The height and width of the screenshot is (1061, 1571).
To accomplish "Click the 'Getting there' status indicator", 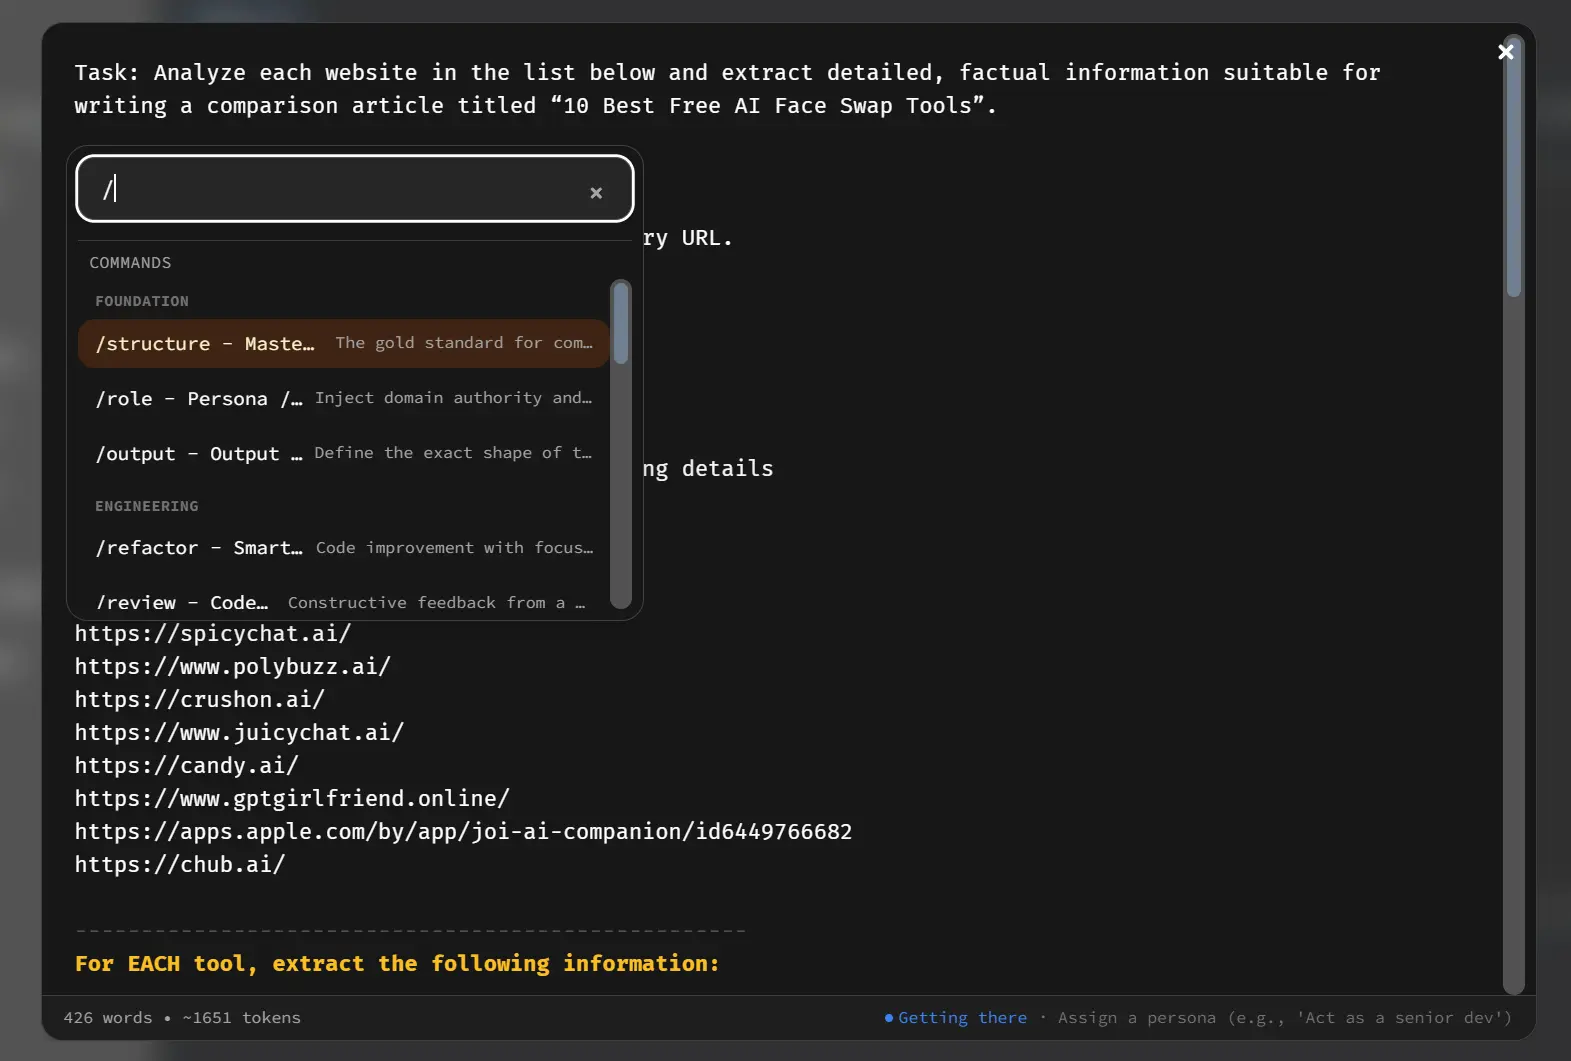I will click(956, 1018).
